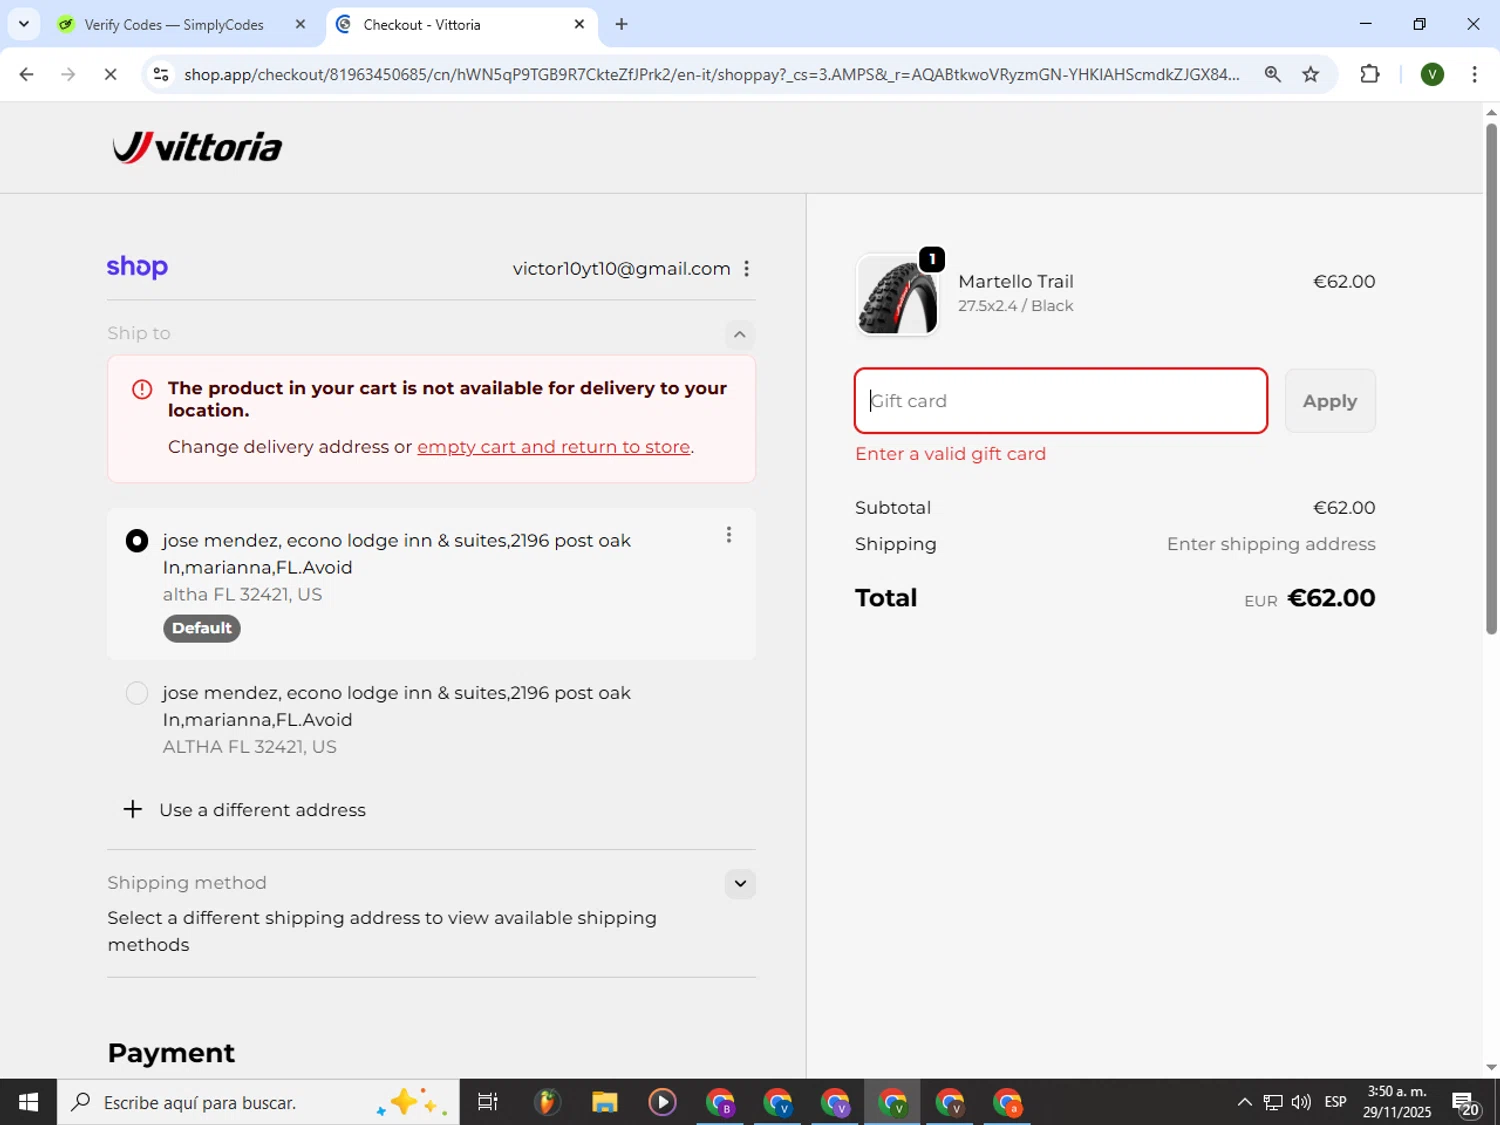Open a new browser tab

click(621, 25)
